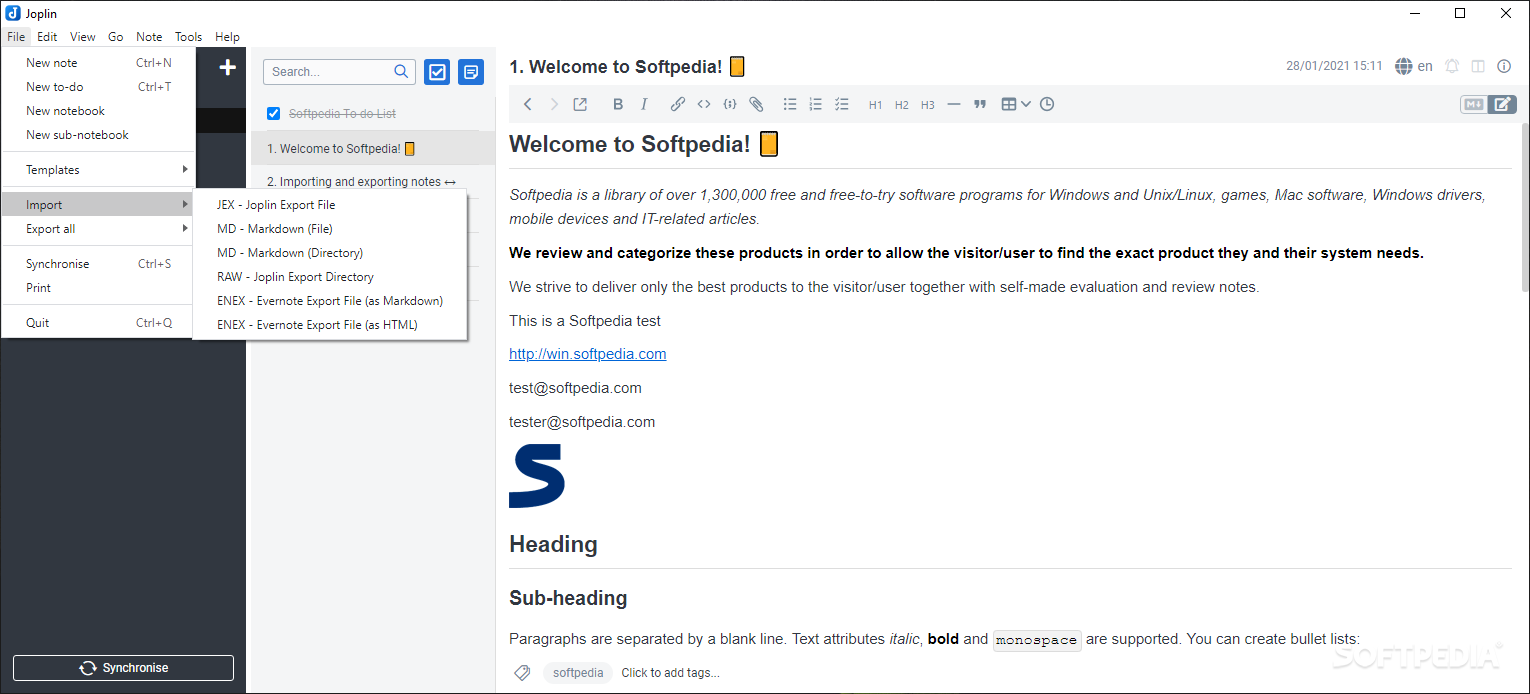This screenshot has height=694, width=1530.
Task: Choose New sub-notebook menu entry
Action: 98,135
